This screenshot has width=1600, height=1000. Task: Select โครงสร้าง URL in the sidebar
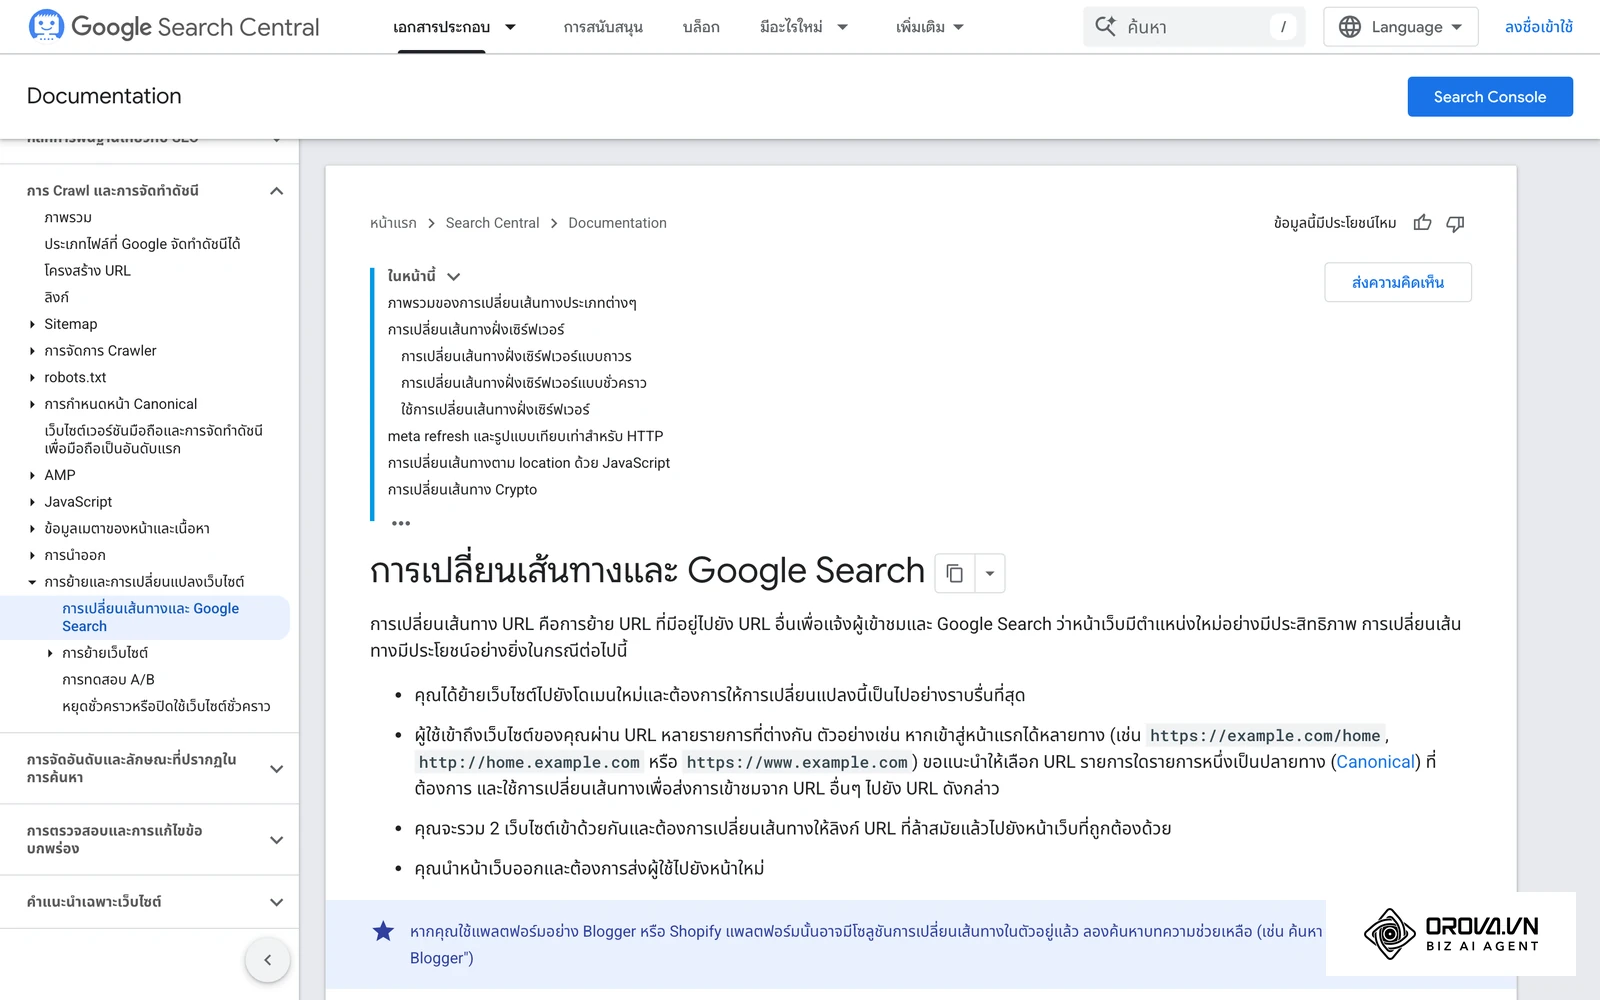[x=87, y=271]
